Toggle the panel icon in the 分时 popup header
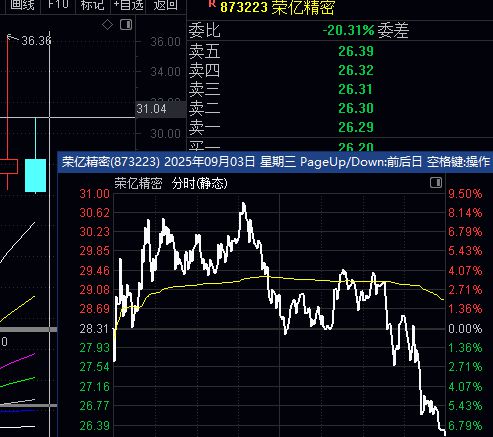493x437 pixels. [x=436, y=182]
